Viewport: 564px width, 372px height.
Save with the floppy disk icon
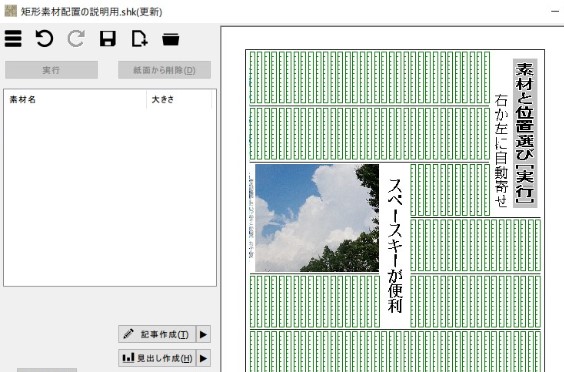108,38
